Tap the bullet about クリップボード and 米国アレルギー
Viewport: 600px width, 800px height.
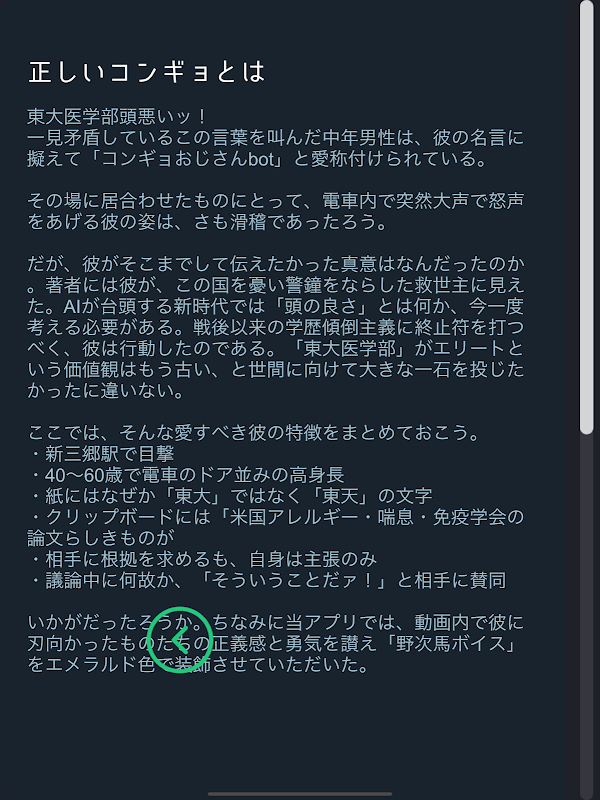(276, 528)
